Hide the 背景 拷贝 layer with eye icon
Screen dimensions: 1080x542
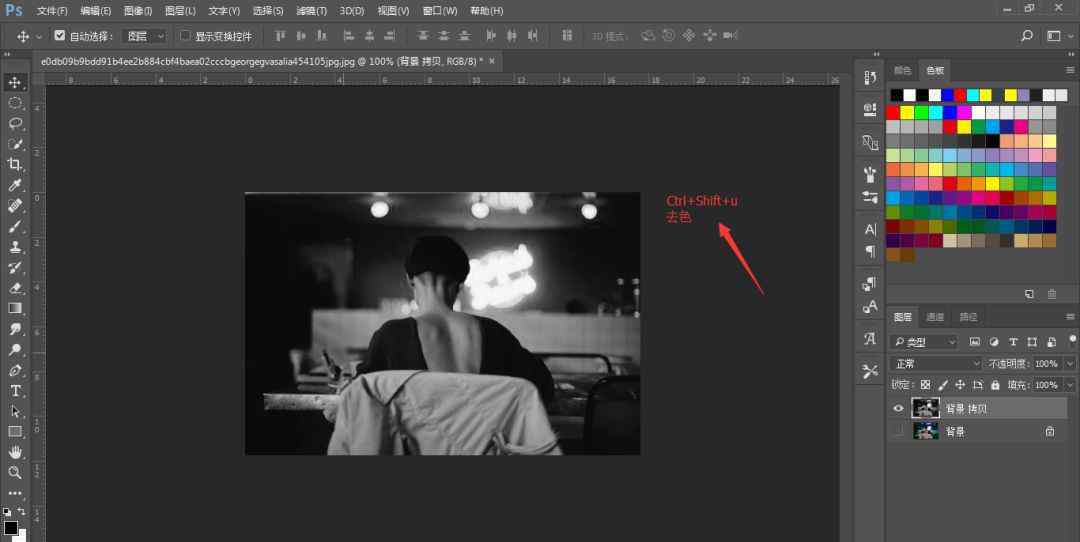coord(898,408)
